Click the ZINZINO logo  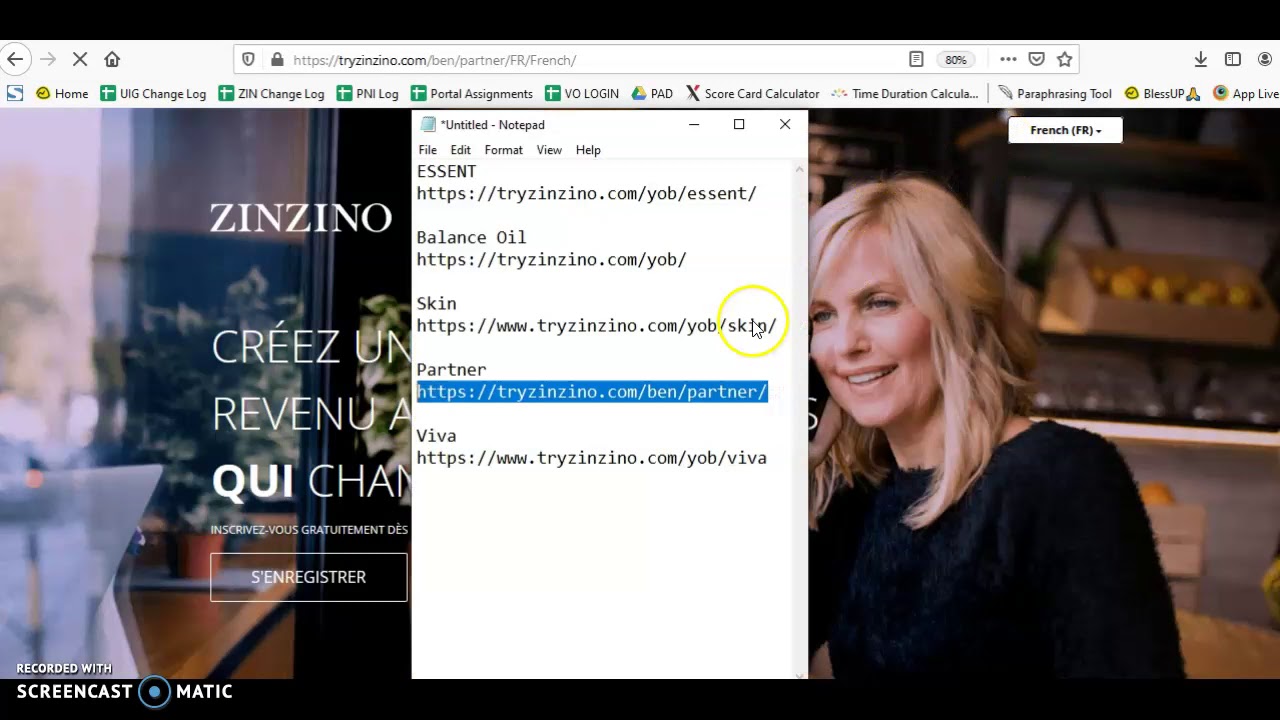pos(300,218)
